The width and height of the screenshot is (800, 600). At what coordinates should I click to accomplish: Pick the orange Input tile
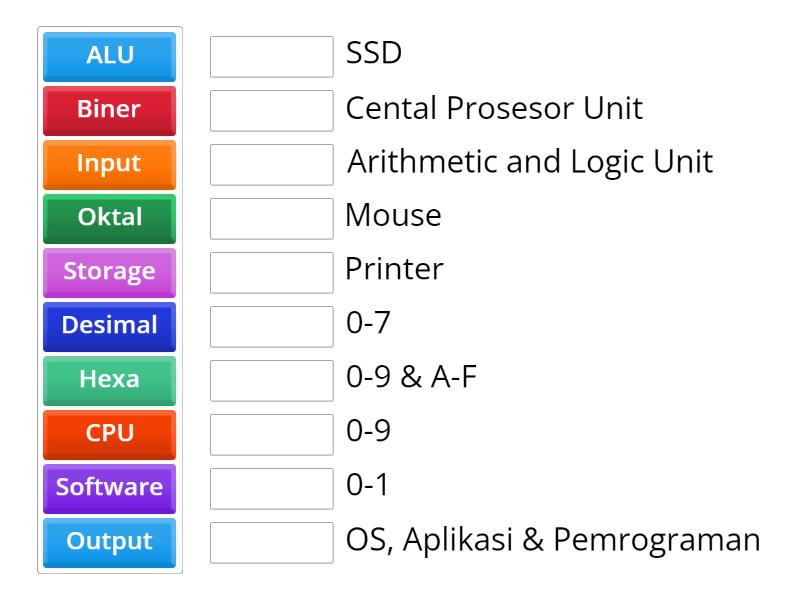pos(109,164)
